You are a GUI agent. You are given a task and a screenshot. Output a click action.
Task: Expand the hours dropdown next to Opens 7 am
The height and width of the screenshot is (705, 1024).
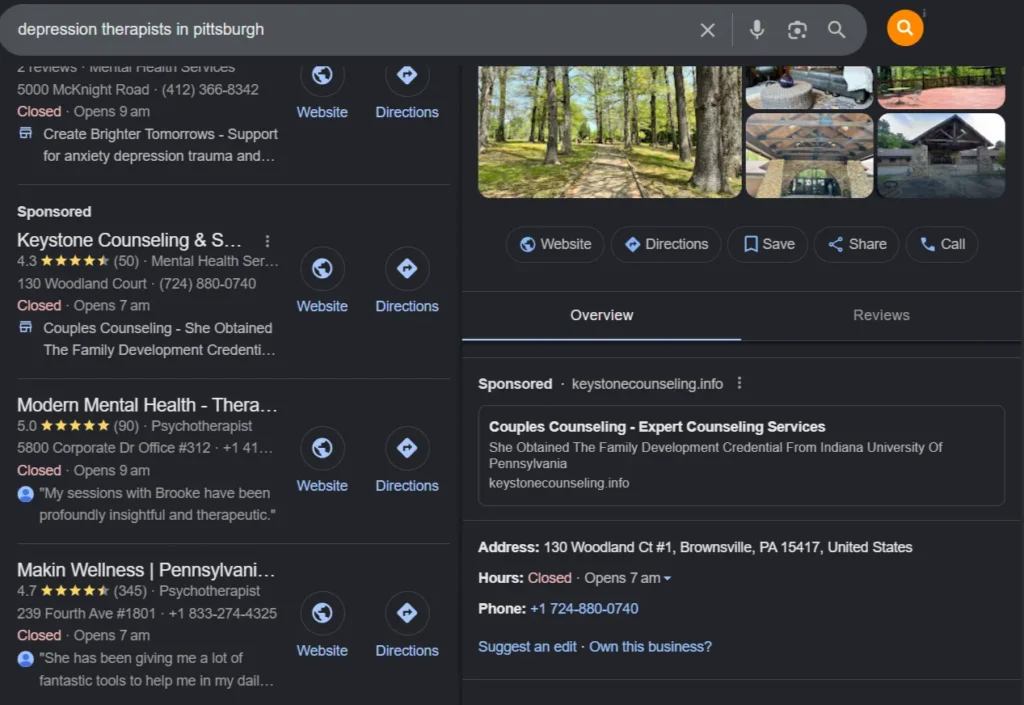coord(667,578)
